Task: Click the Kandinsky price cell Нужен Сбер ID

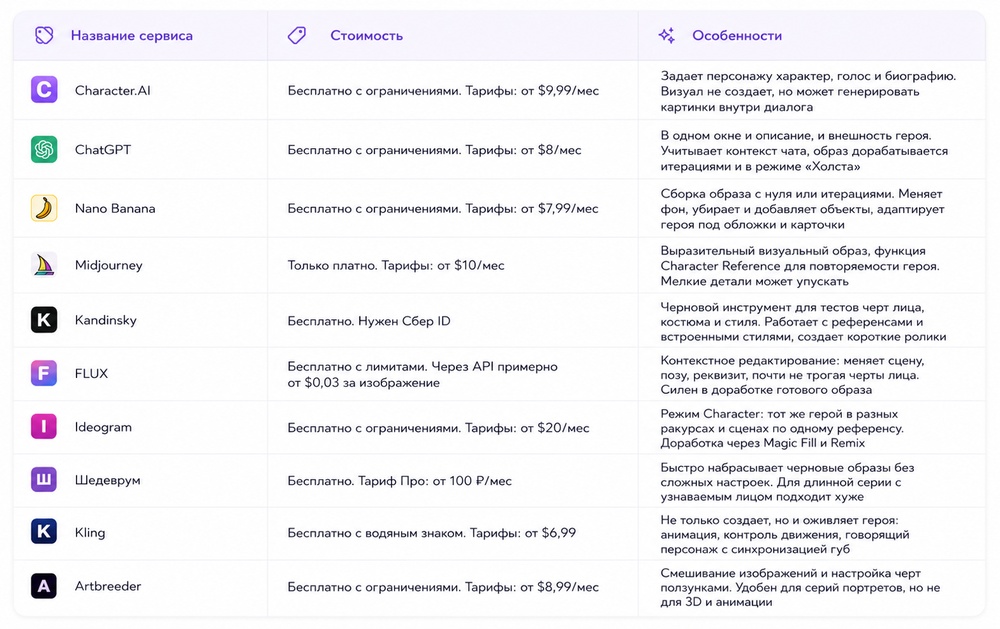Action: point(369,321)
